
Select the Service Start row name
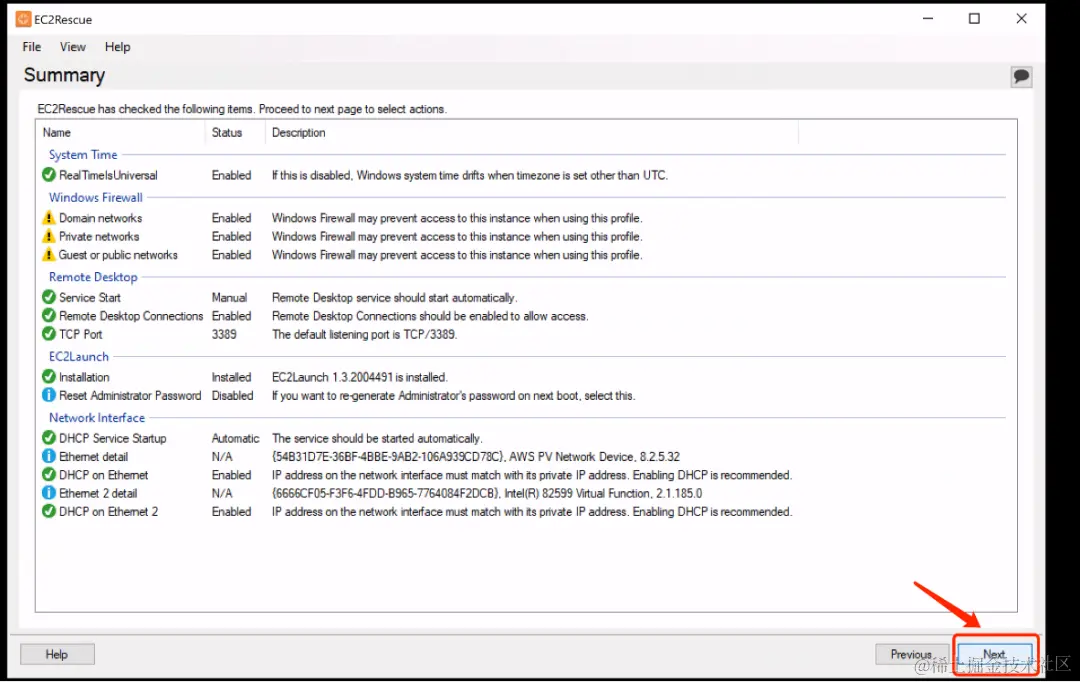90,298
